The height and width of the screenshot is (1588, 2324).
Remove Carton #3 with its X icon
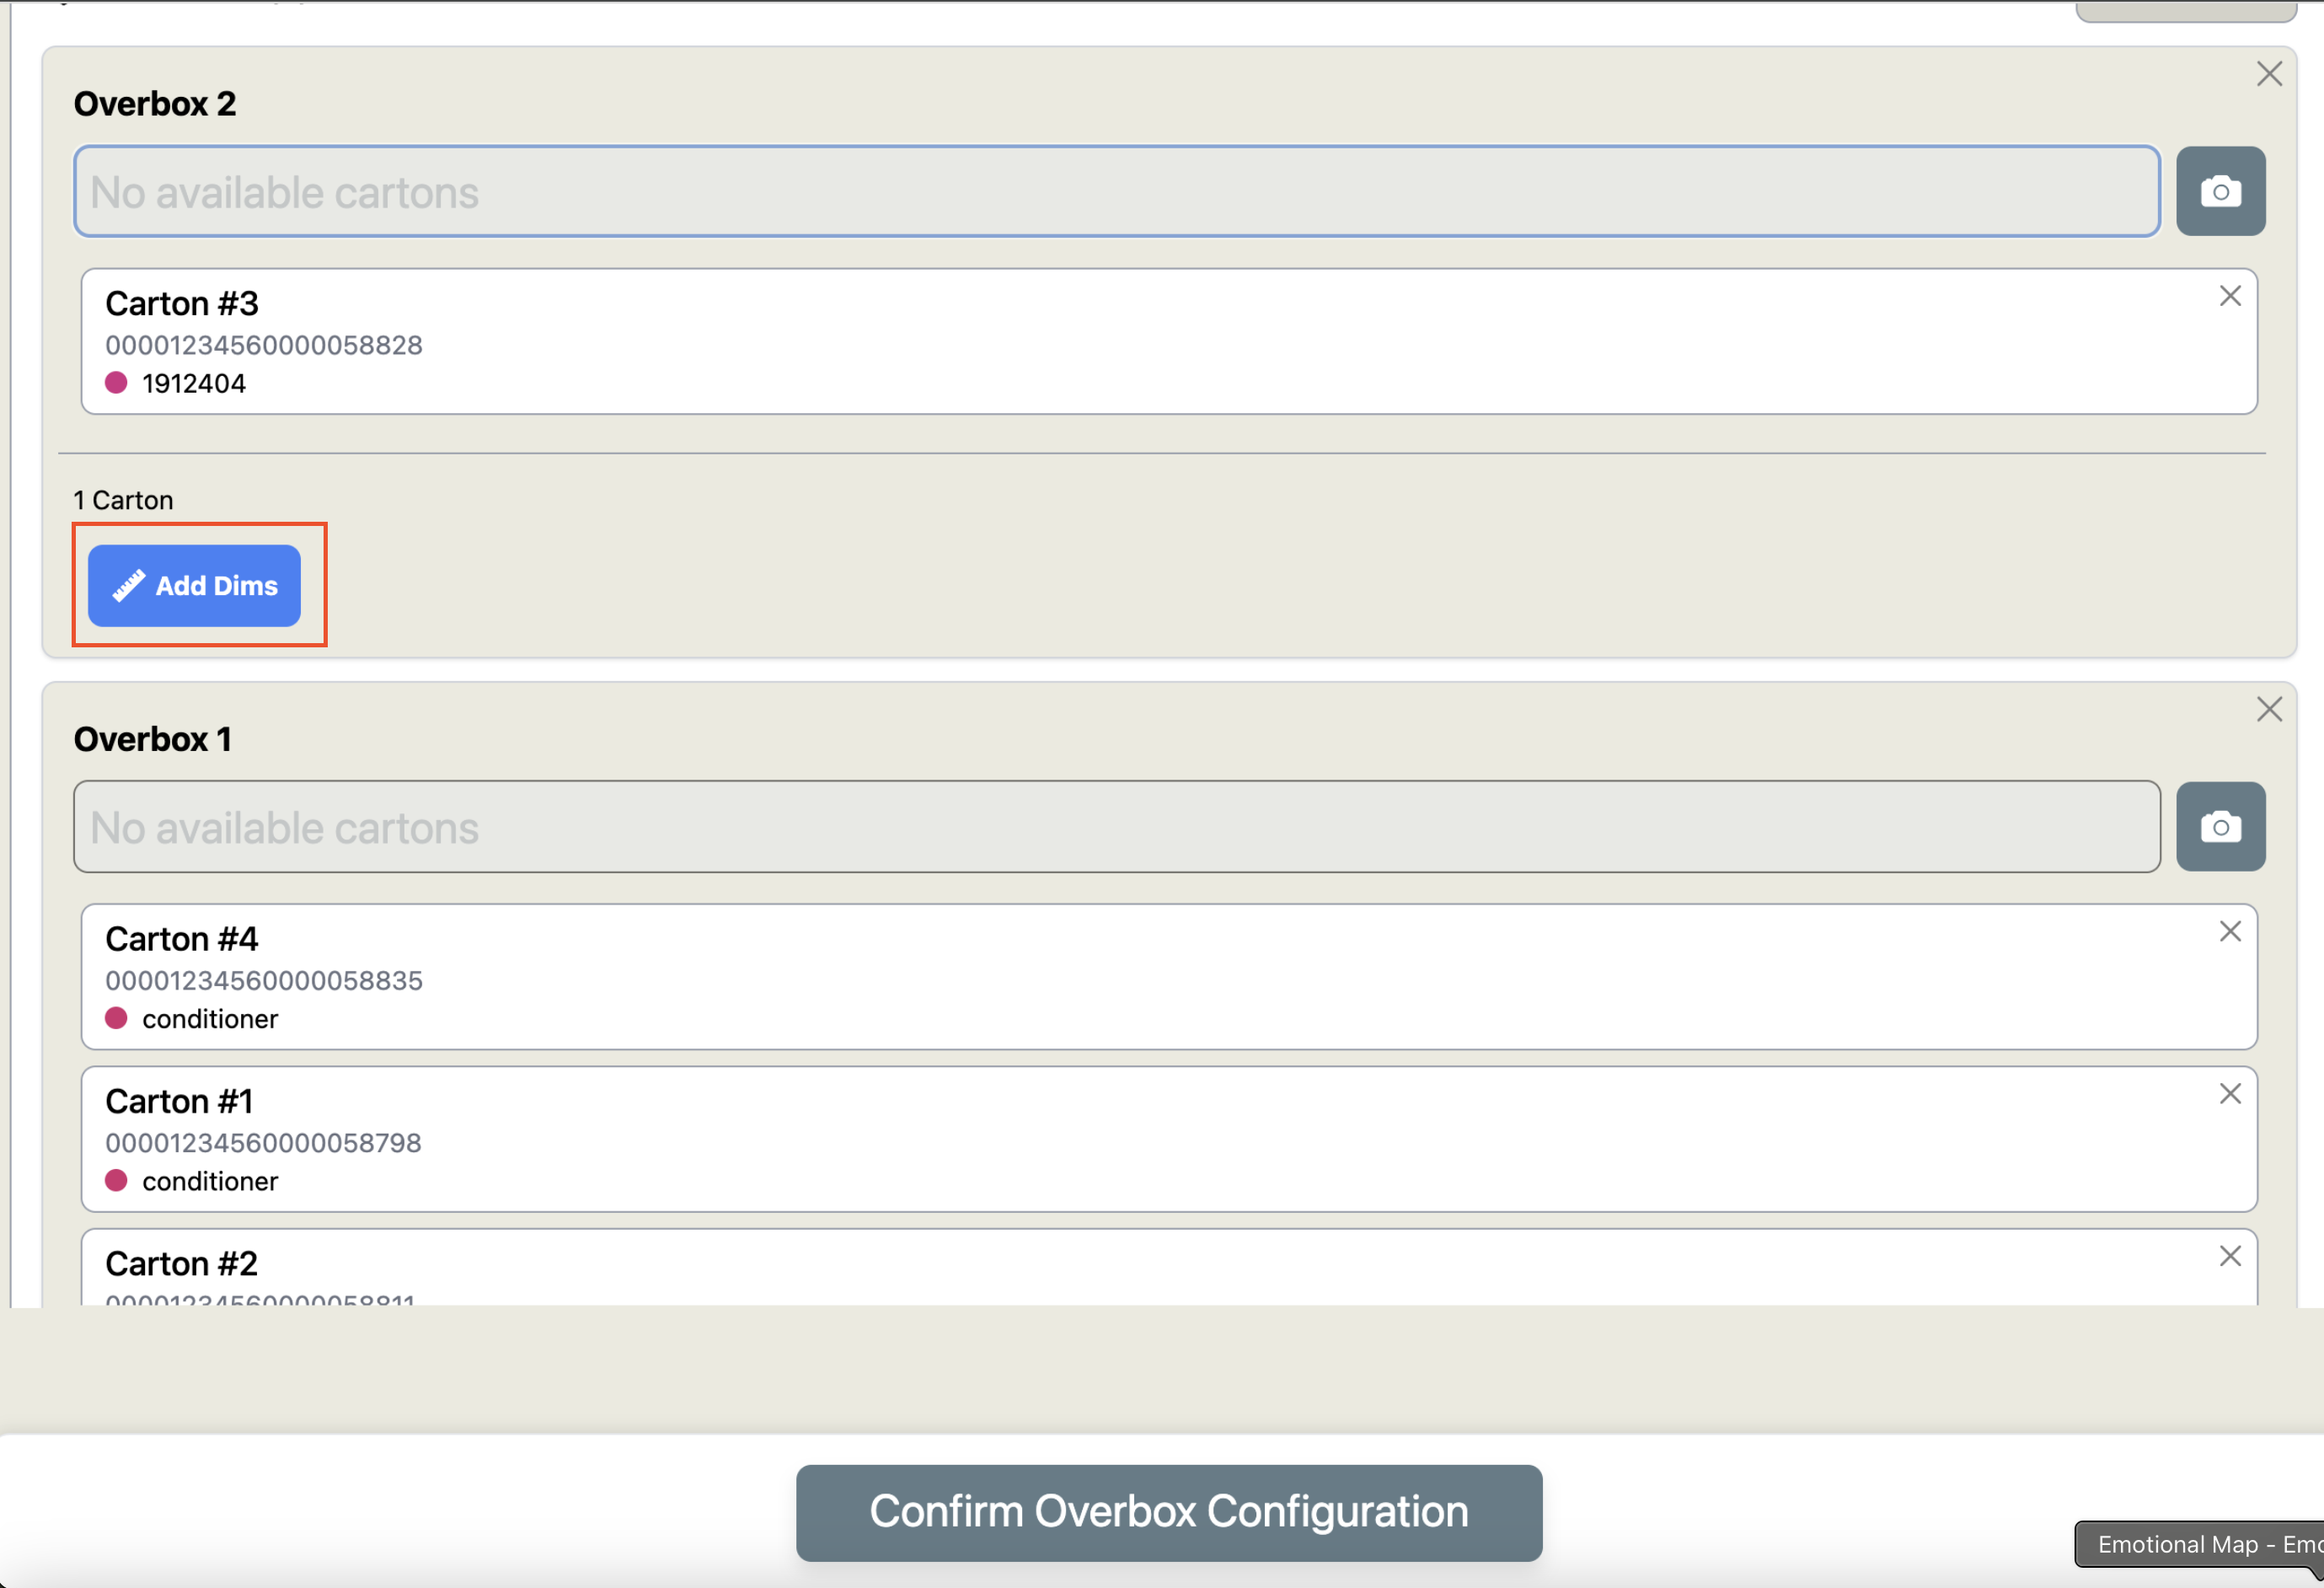click(2229, 296)
